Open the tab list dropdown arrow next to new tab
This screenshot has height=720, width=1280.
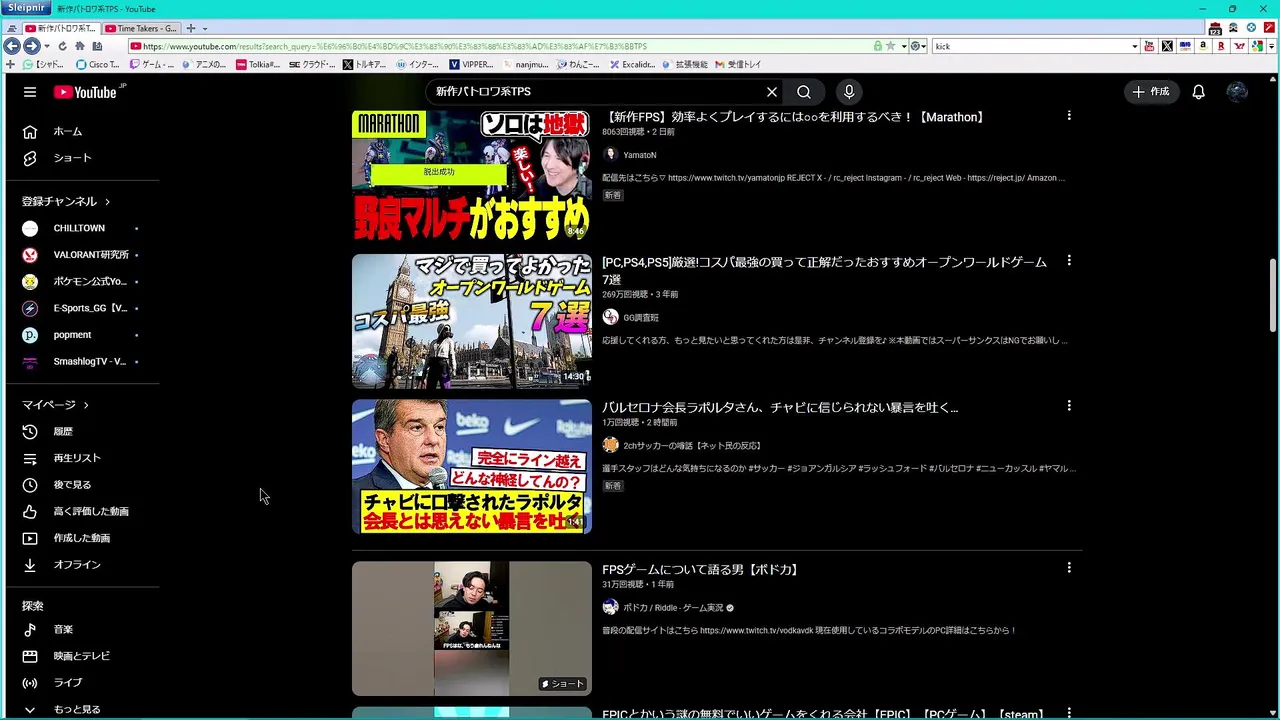coord(204,28)
